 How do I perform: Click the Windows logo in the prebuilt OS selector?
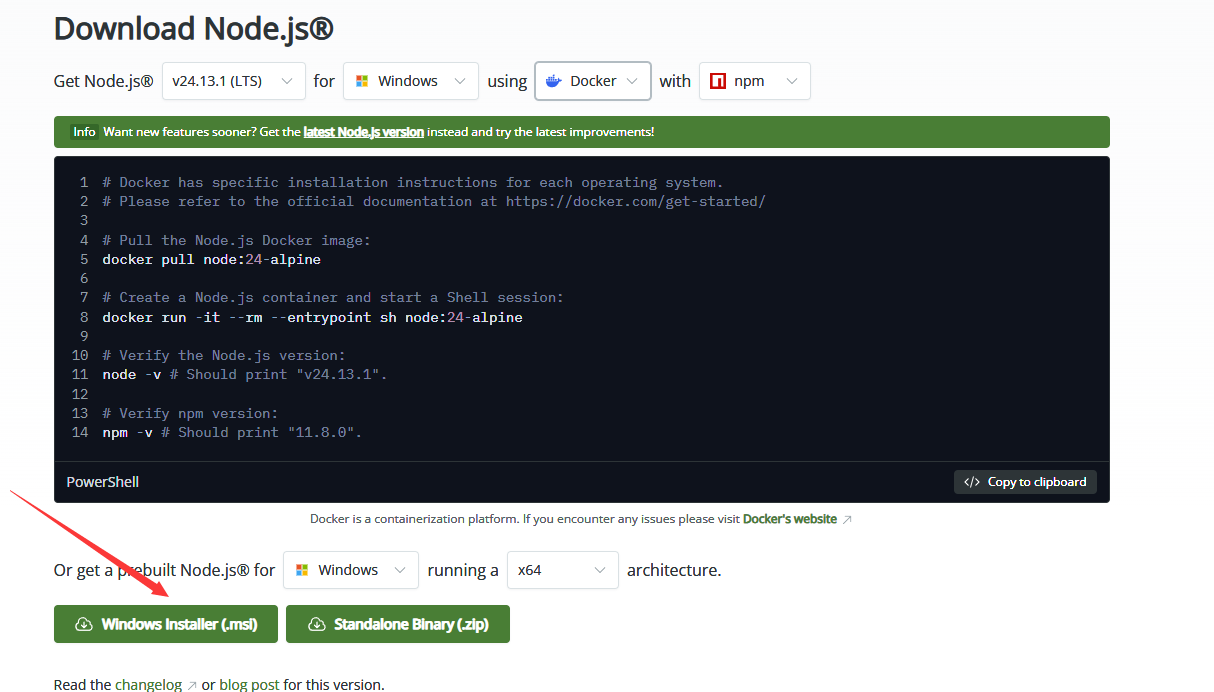click(x=302, y=570)
